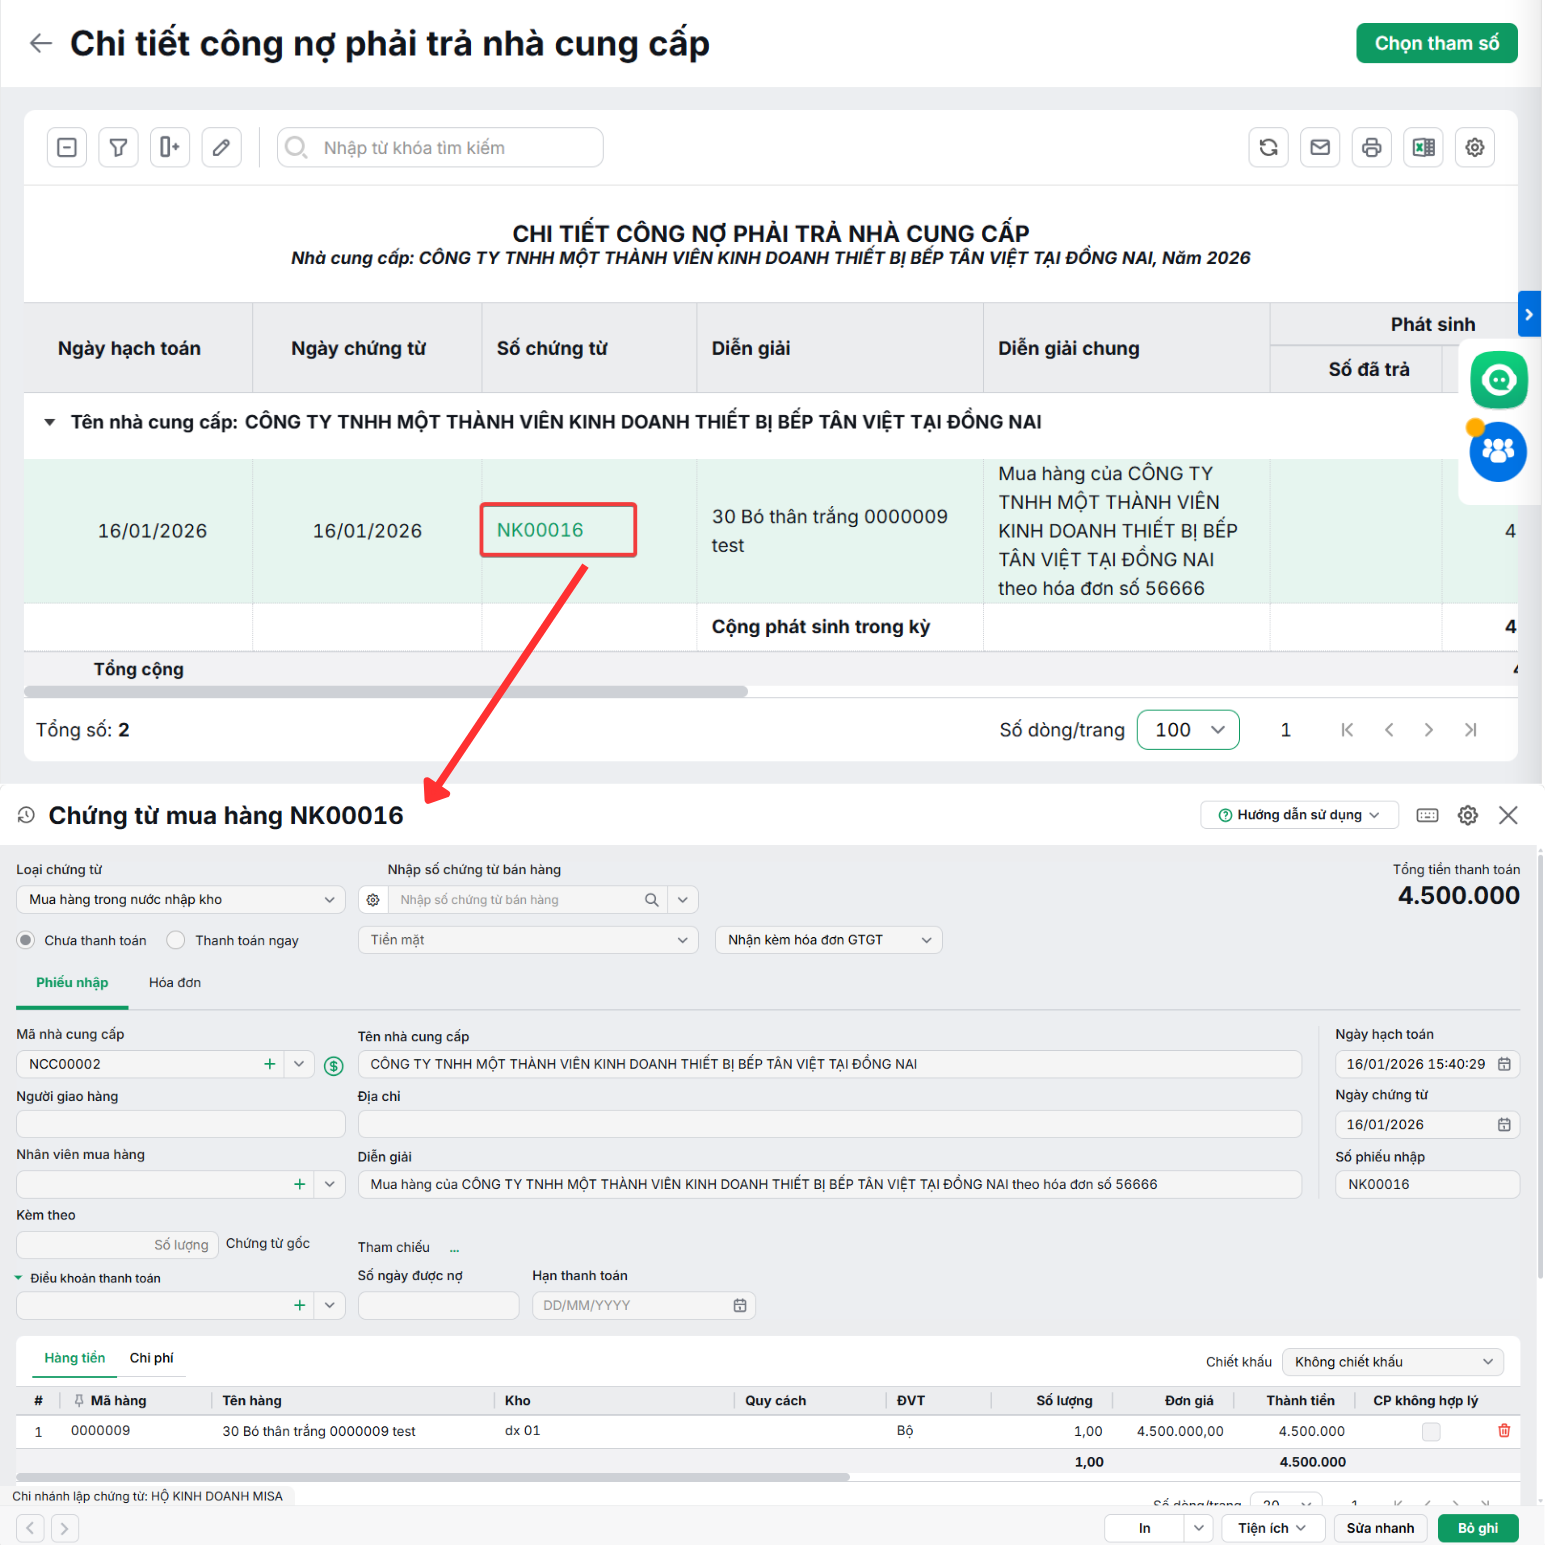Click the report horizontal scrollbar
Viewport: 1545px width, 1545px height.
coord(386,692)
